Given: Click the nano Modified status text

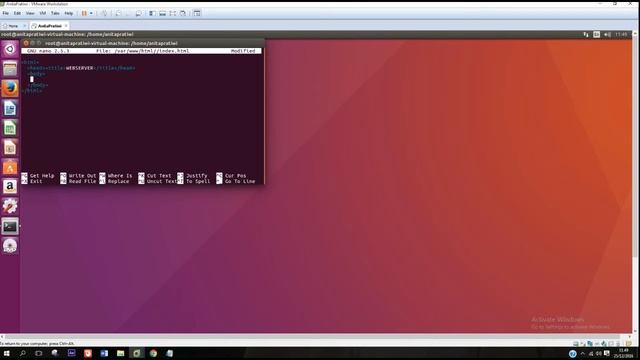Looking at the screenshot, I should coord(243,51).
